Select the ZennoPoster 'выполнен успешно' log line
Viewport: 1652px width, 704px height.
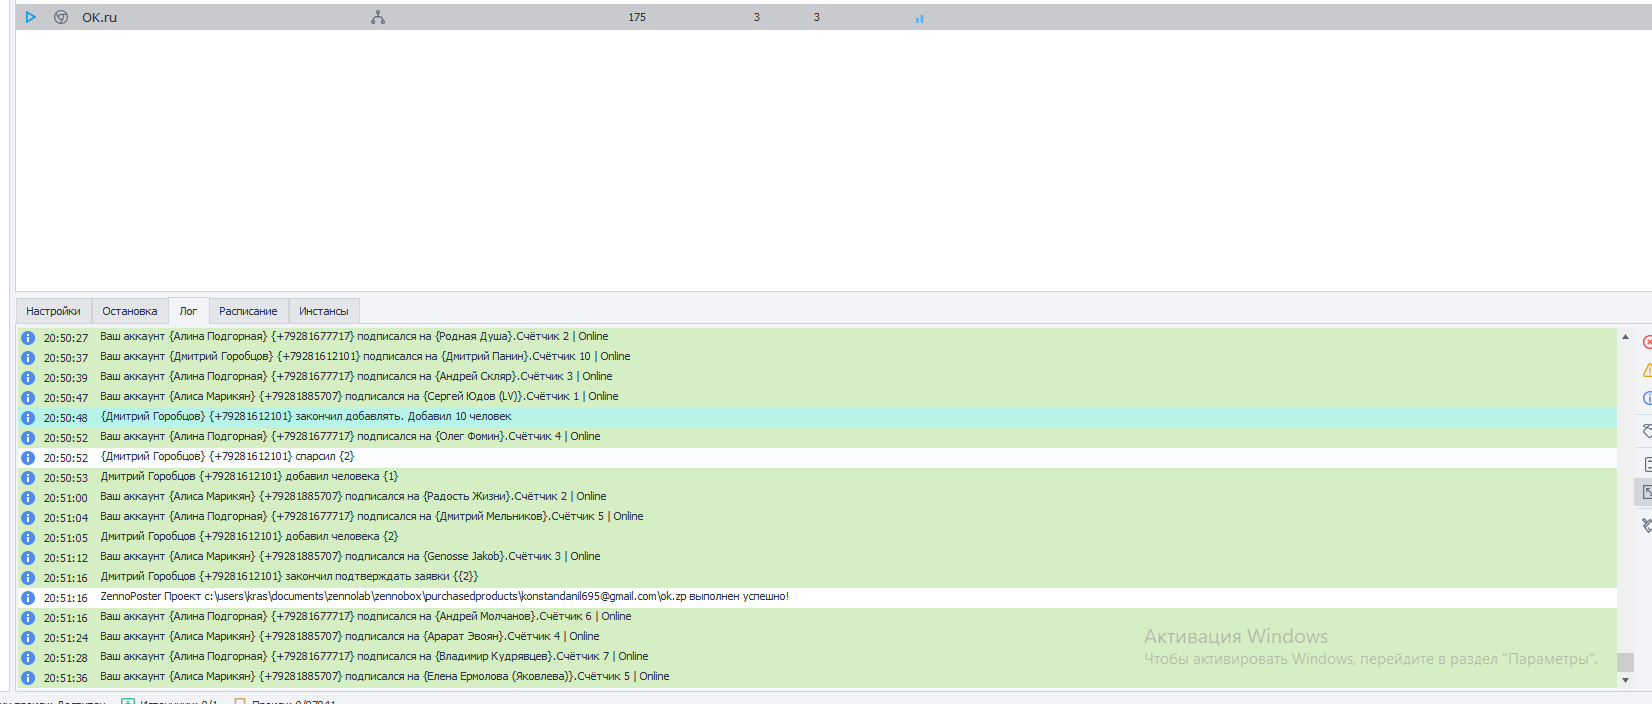pos(817,597)
